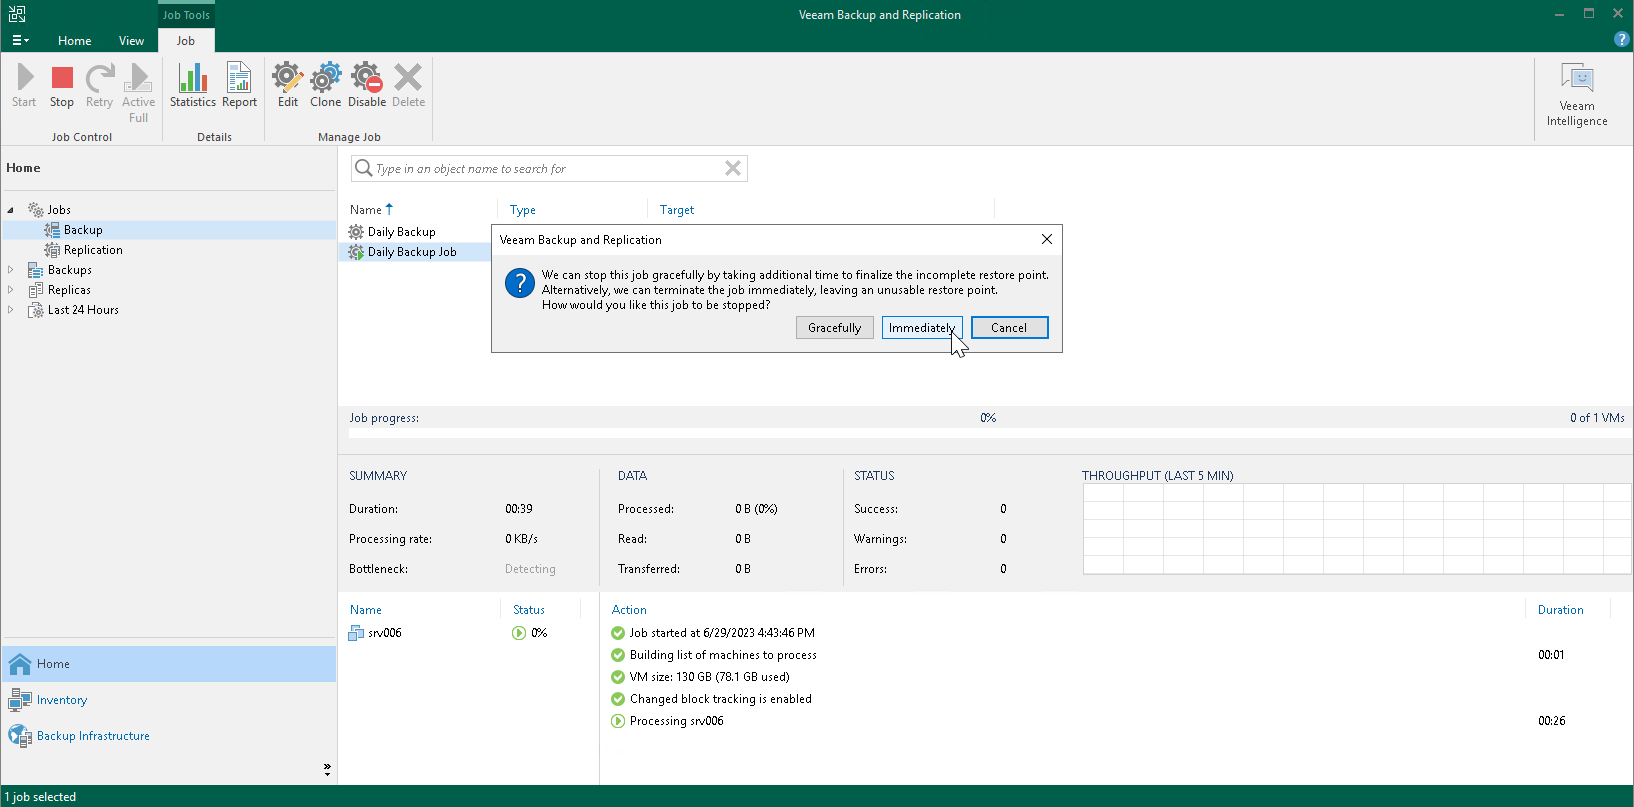1634x807 pixels.
Task: Switch to the Home ribbon tab
Action: coord(74,41)
